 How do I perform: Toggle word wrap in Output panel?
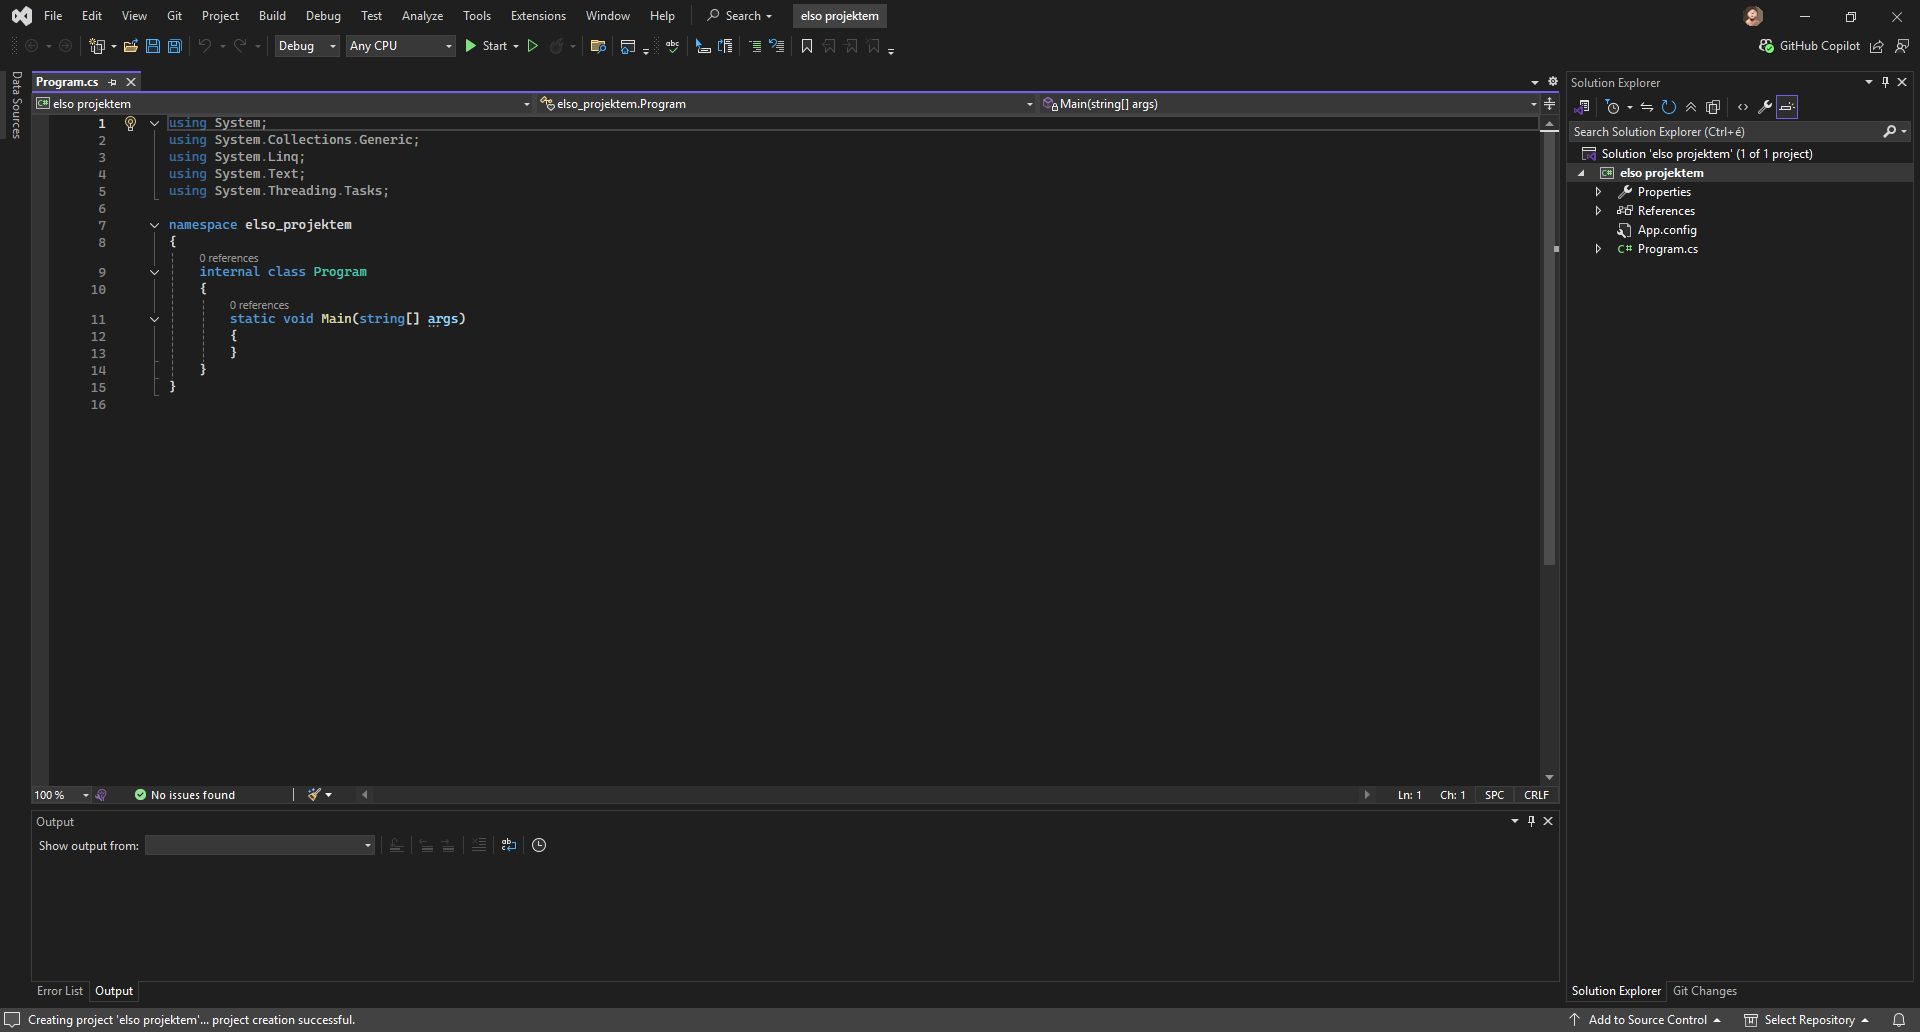(509, 845)
